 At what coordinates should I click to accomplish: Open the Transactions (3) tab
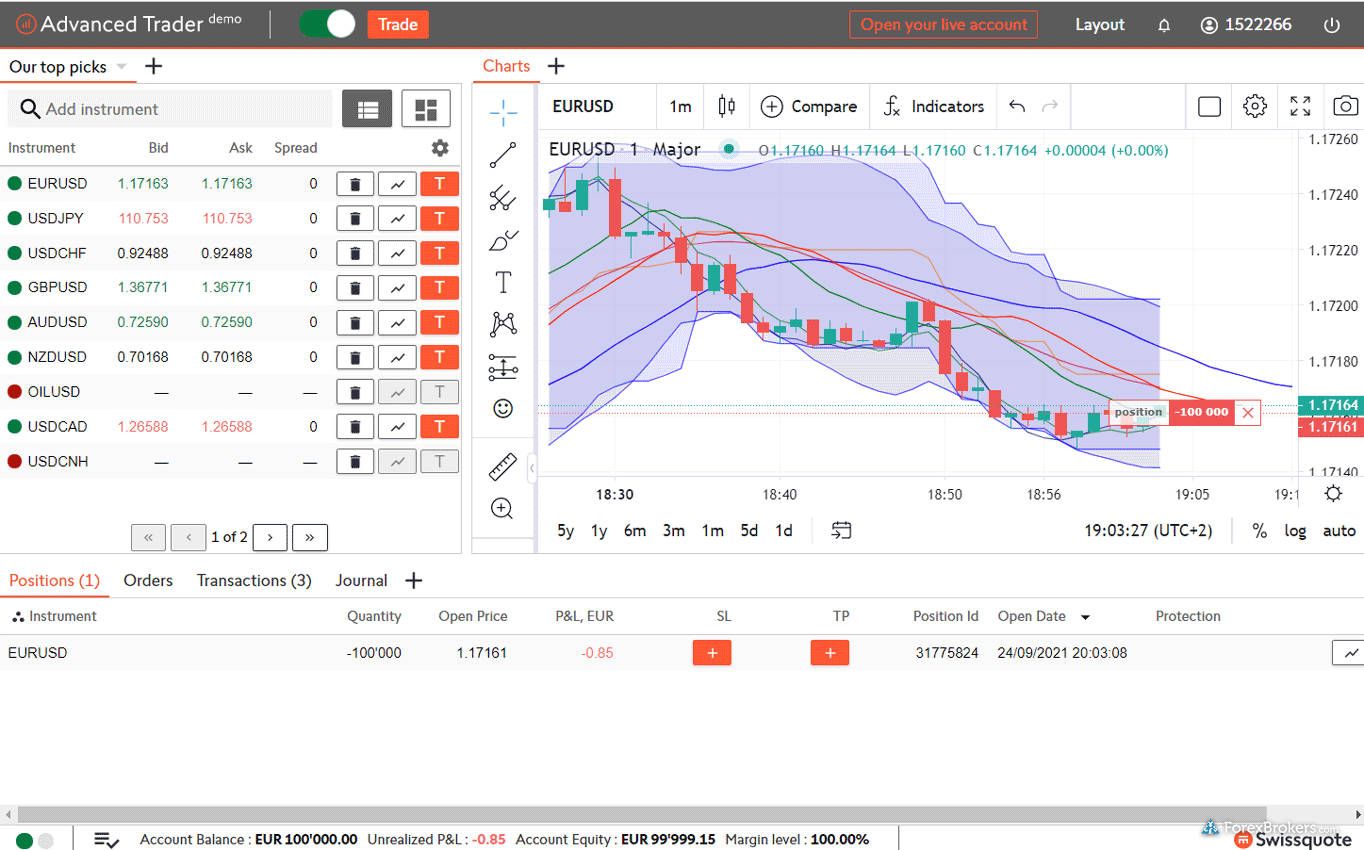click(x=254, y=580)
